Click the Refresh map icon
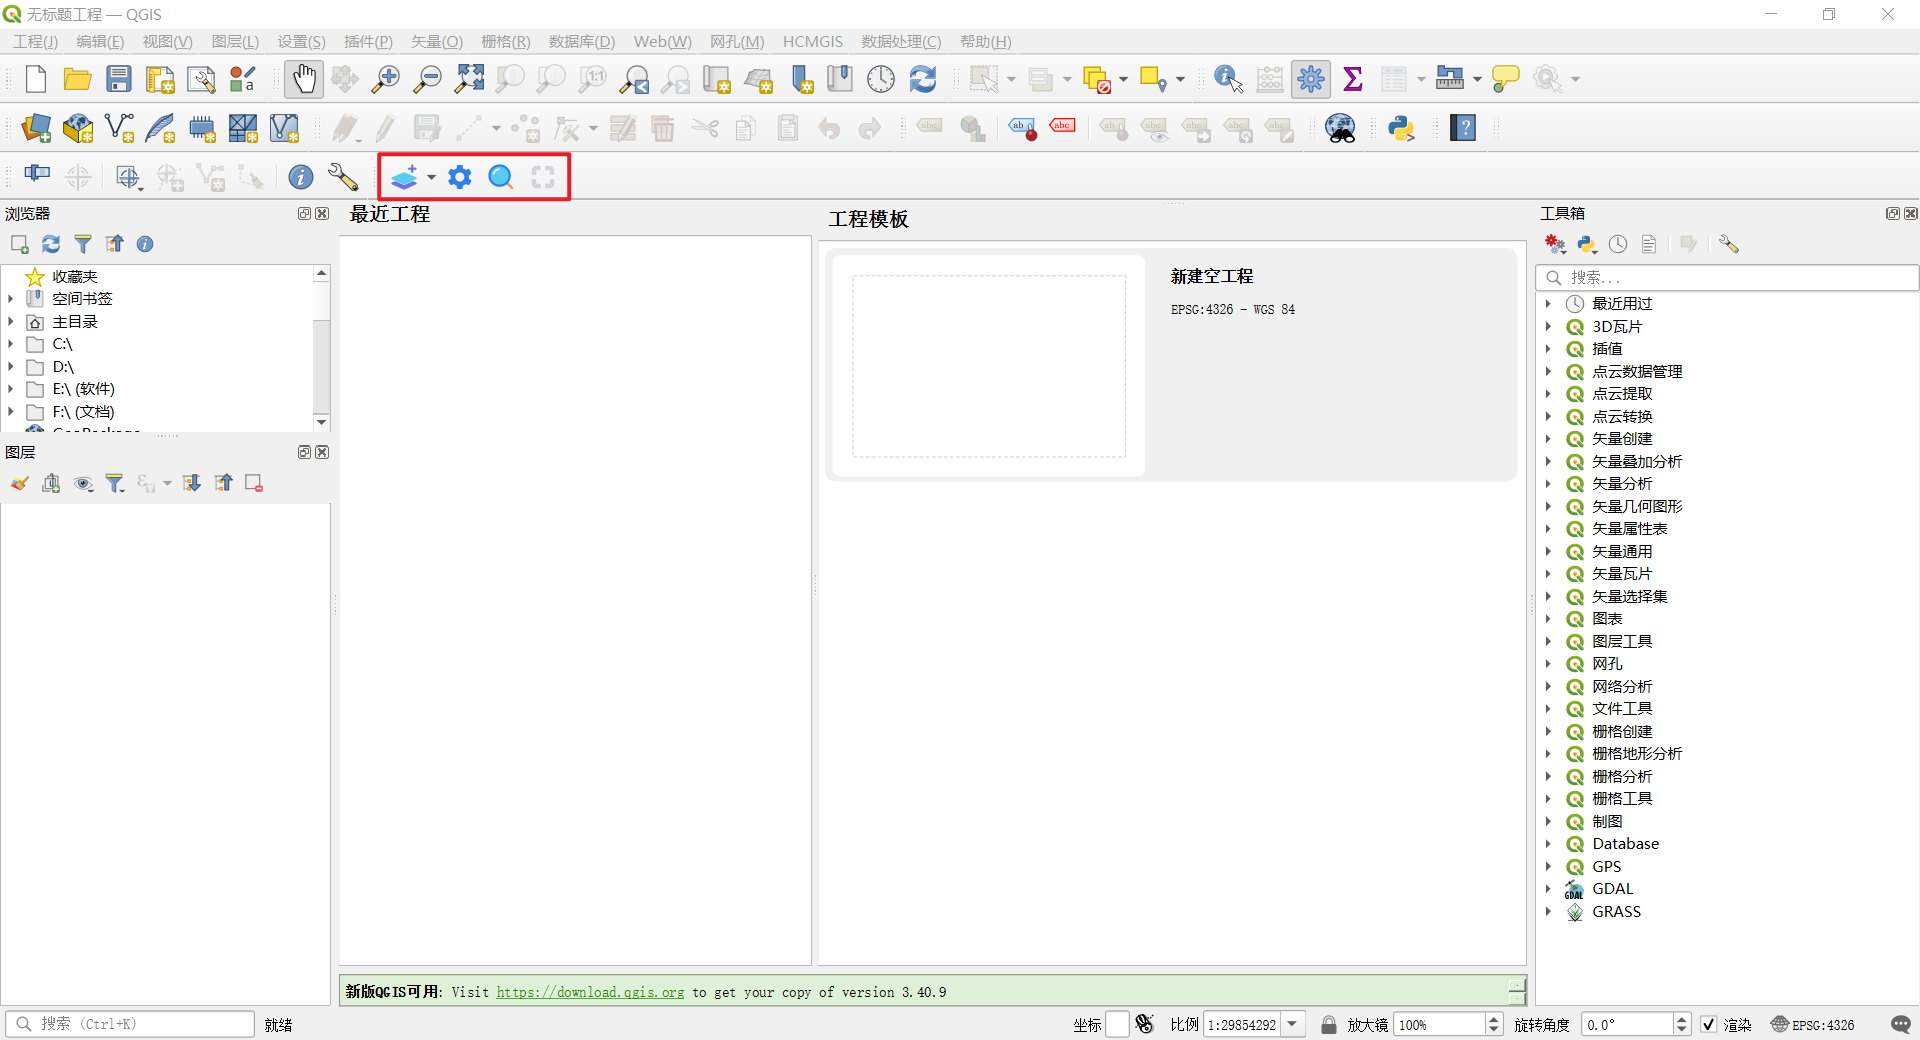Viewport: 1920px width, 1040px height. coord(922,79)
